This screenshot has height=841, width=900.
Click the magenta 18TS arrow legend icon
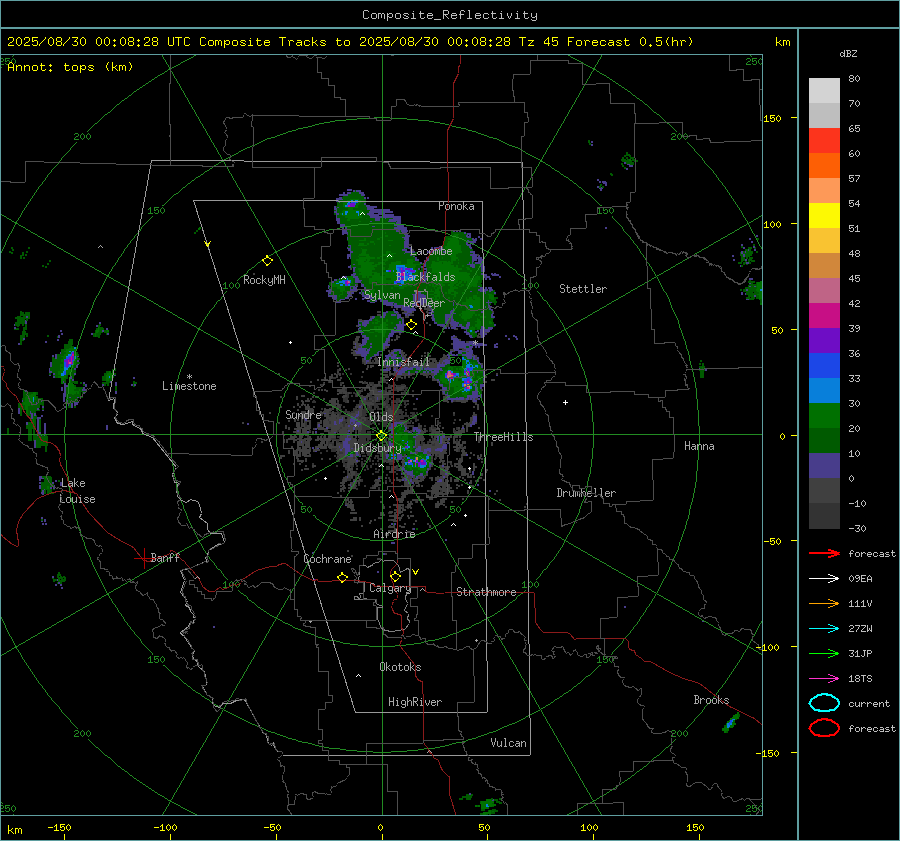click(824, 679)
